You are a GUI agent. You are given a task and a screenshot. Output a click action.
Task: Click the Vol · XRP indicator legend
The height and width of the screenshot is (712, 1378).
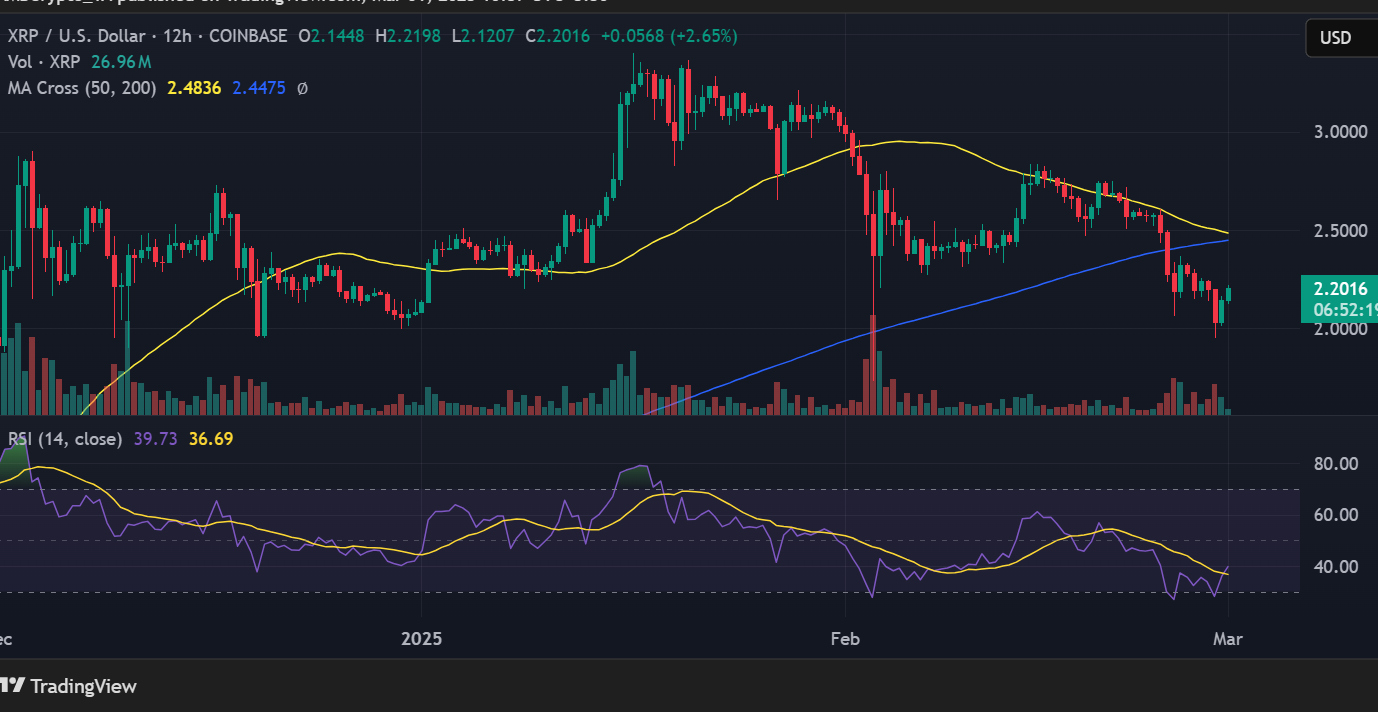tap(45, 62)
